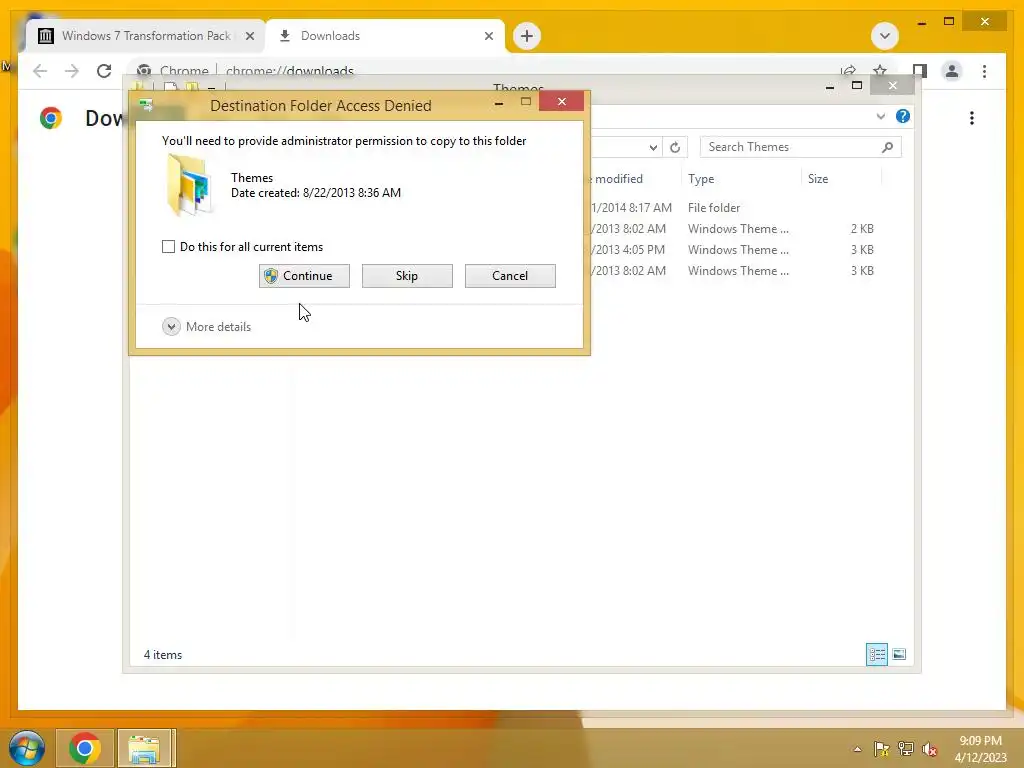
Task: Open address bar history dropdown in Explorer
Action: [652, 147]
